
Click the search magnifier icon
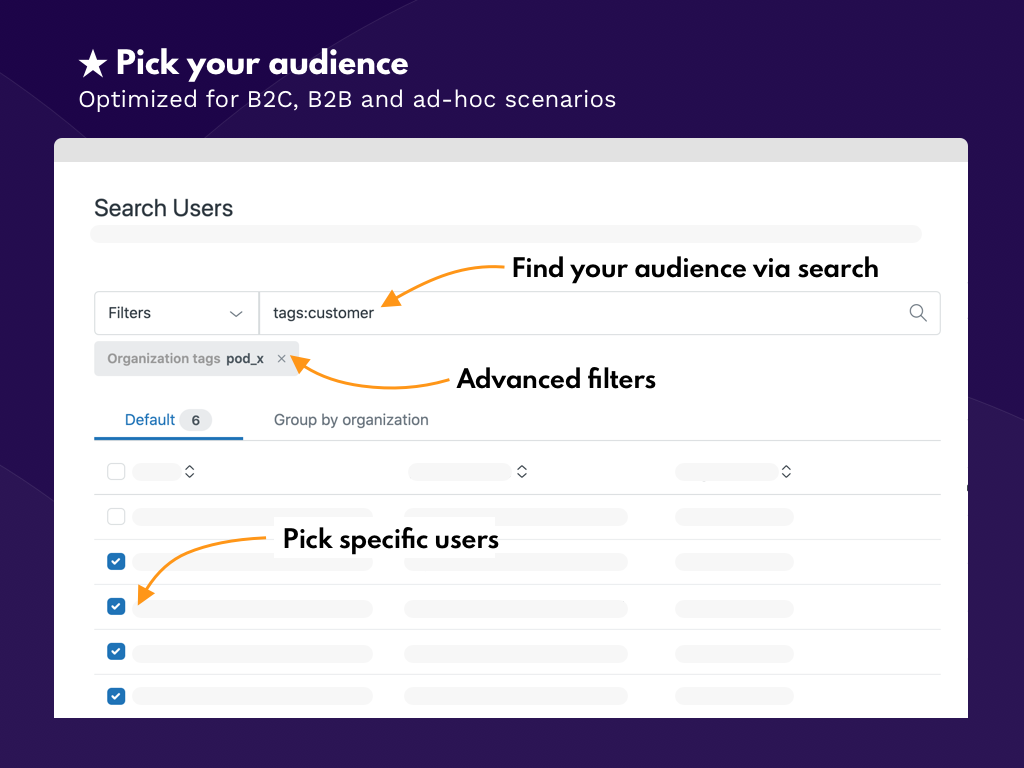tap(917, 313)
